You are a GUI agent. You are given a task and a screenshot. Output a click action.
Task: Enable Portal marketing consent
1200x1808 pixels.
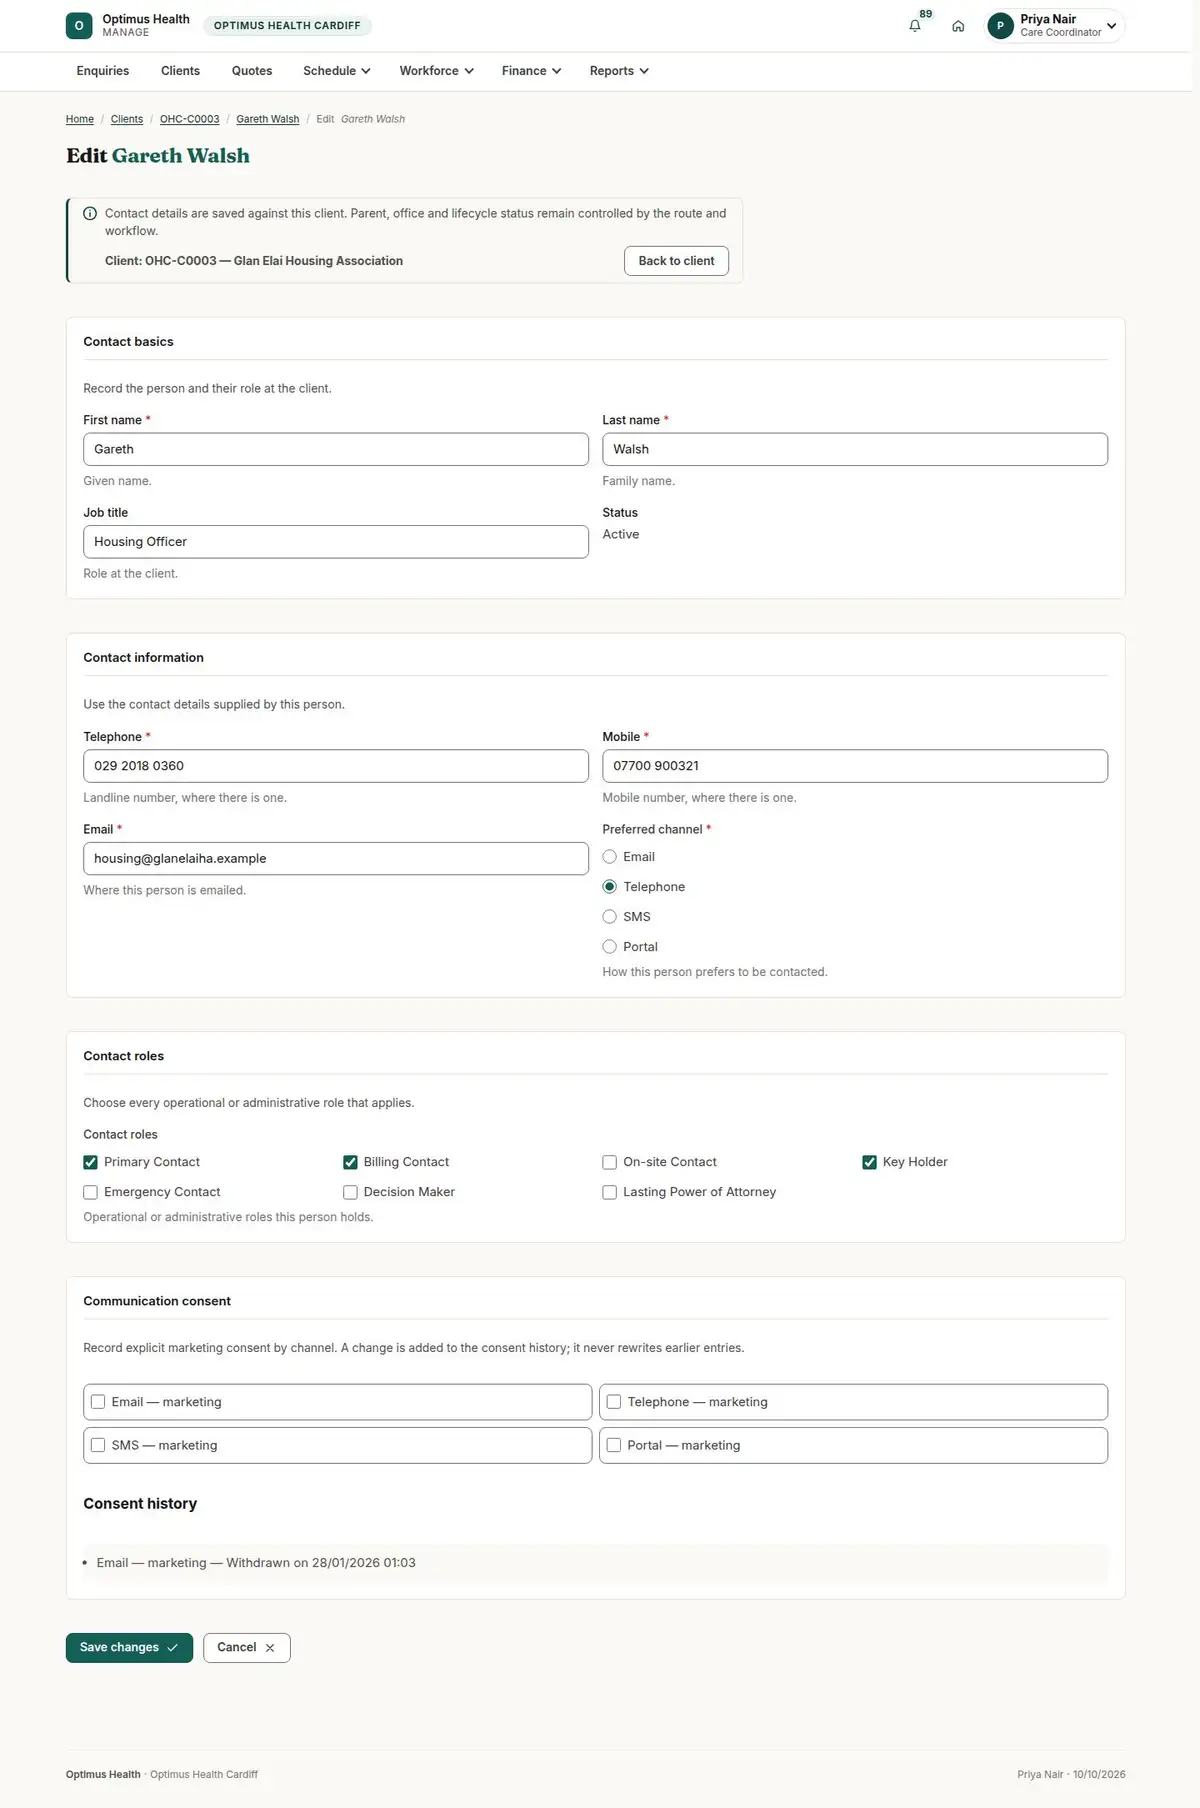pyautogui.click(x=614, y=1445)
